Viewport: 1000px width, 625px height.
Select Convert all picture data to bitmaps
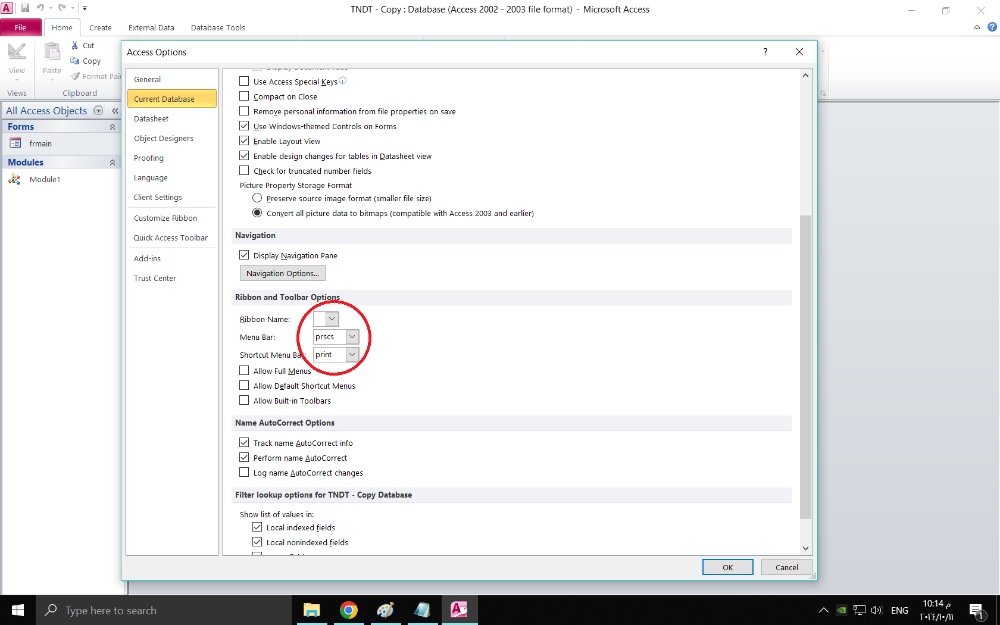pyautogui.click(x=257, y=213)
